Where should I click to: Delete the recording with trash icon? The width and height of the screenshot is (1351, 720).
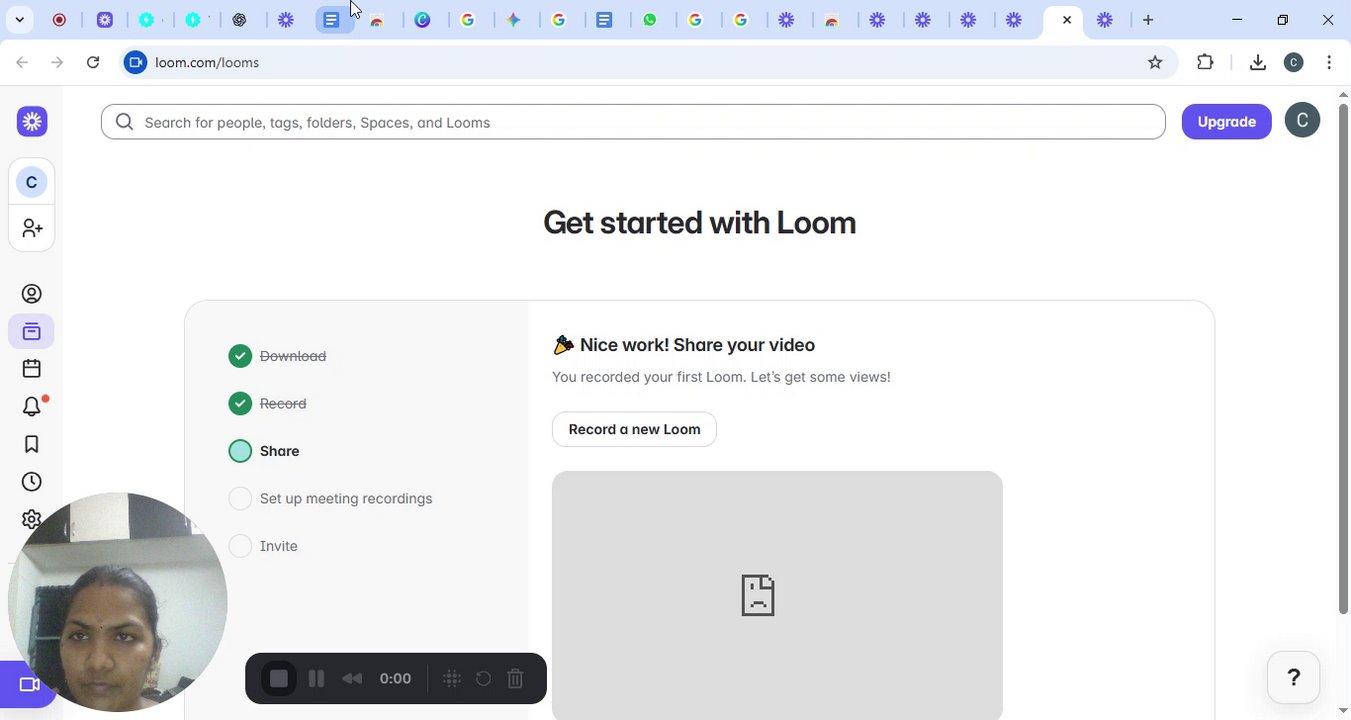515,679
